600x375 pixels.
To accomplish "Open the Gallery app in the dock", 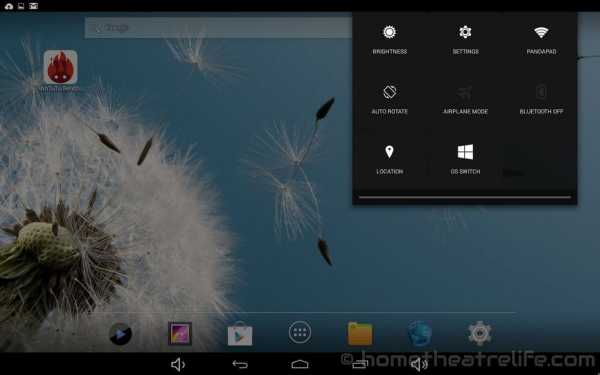I will (x=180, y=333).
